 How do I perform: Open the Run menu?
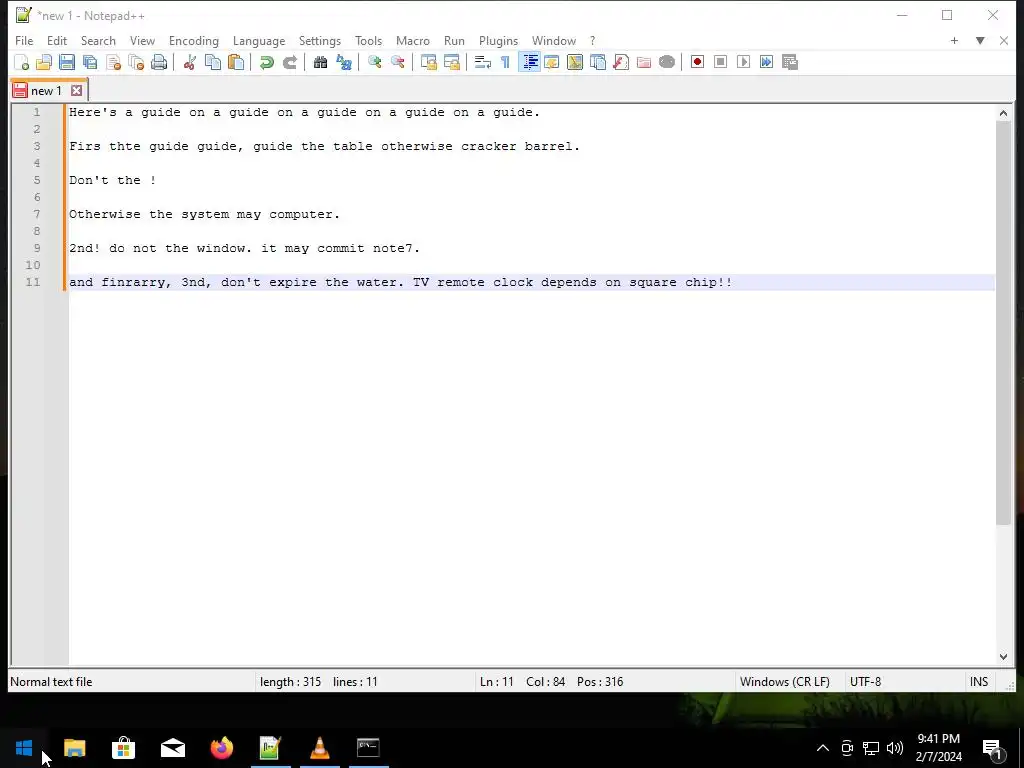[x=455, y=40]
